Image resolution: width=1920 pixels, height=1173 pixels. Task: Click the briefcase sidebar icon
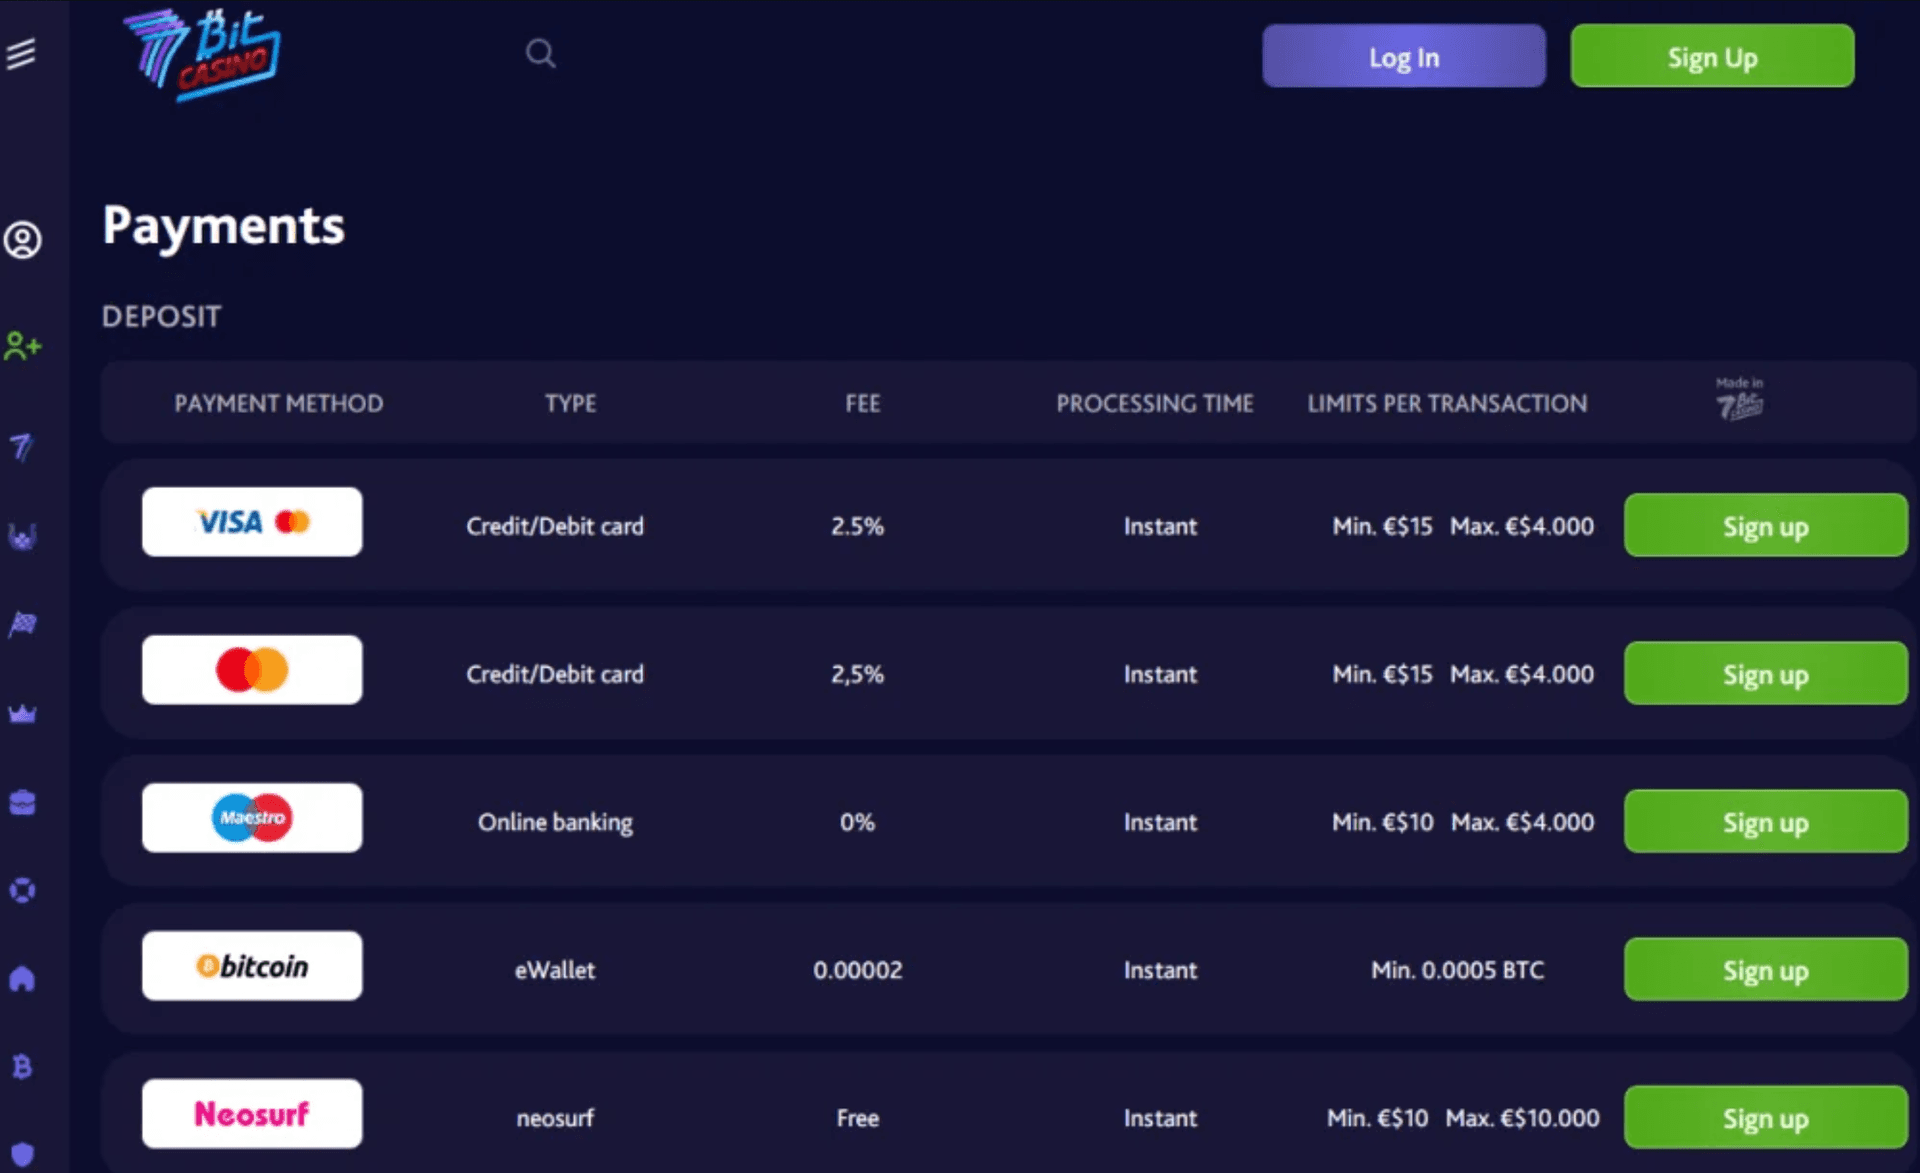[22, 803]
